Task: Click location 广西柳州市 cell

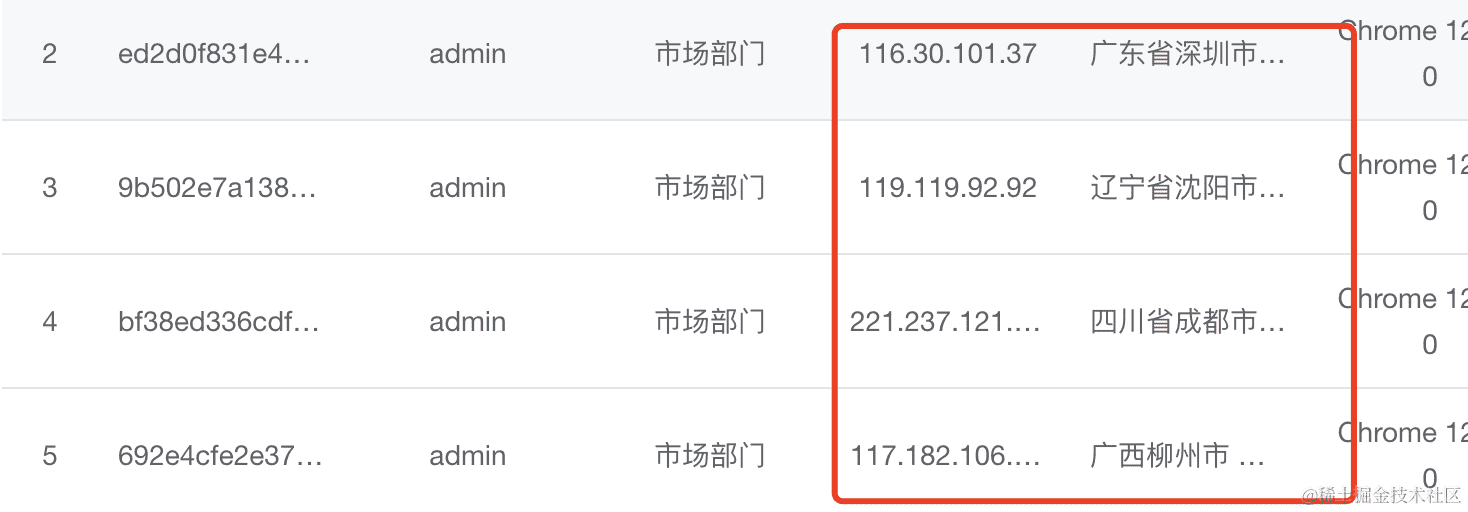Action: click(x=1177, y=456)
